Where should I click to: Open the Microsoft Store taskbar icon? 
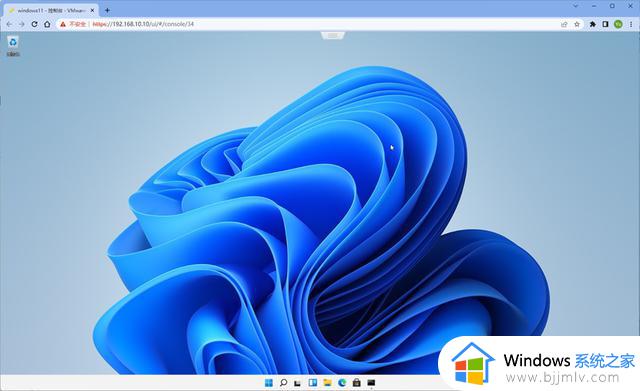click(x=356, y=383)
